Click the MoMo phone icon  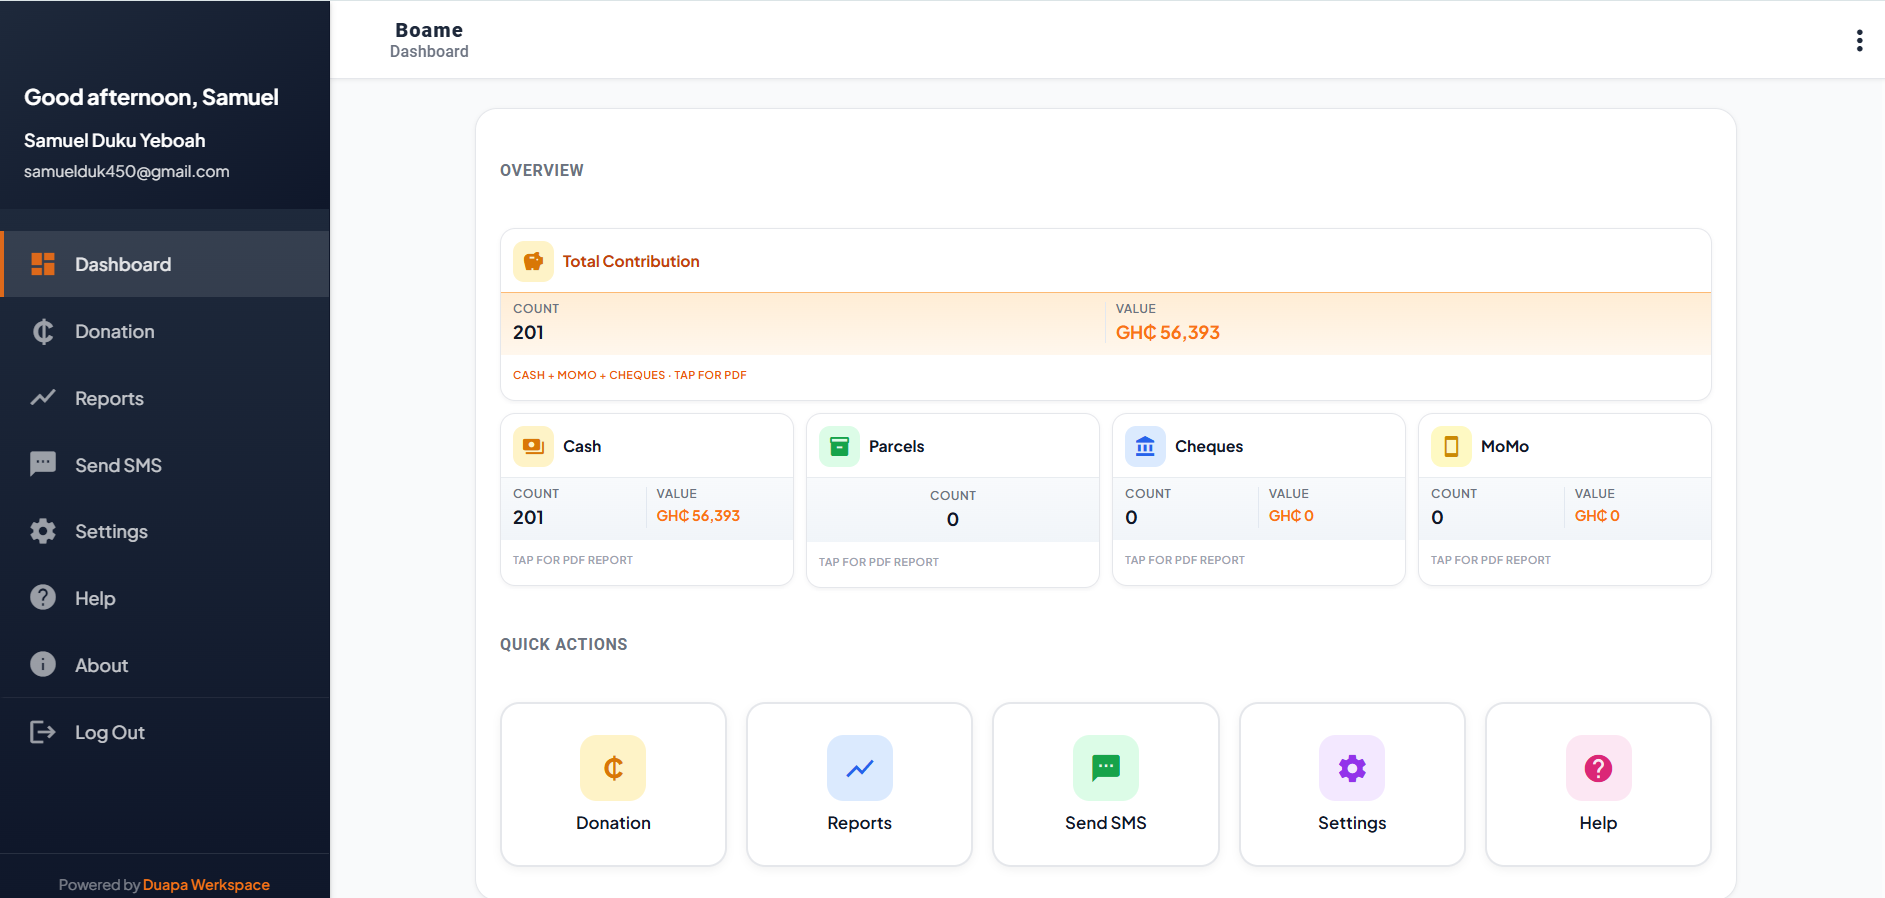click(x=1451, y=446)
